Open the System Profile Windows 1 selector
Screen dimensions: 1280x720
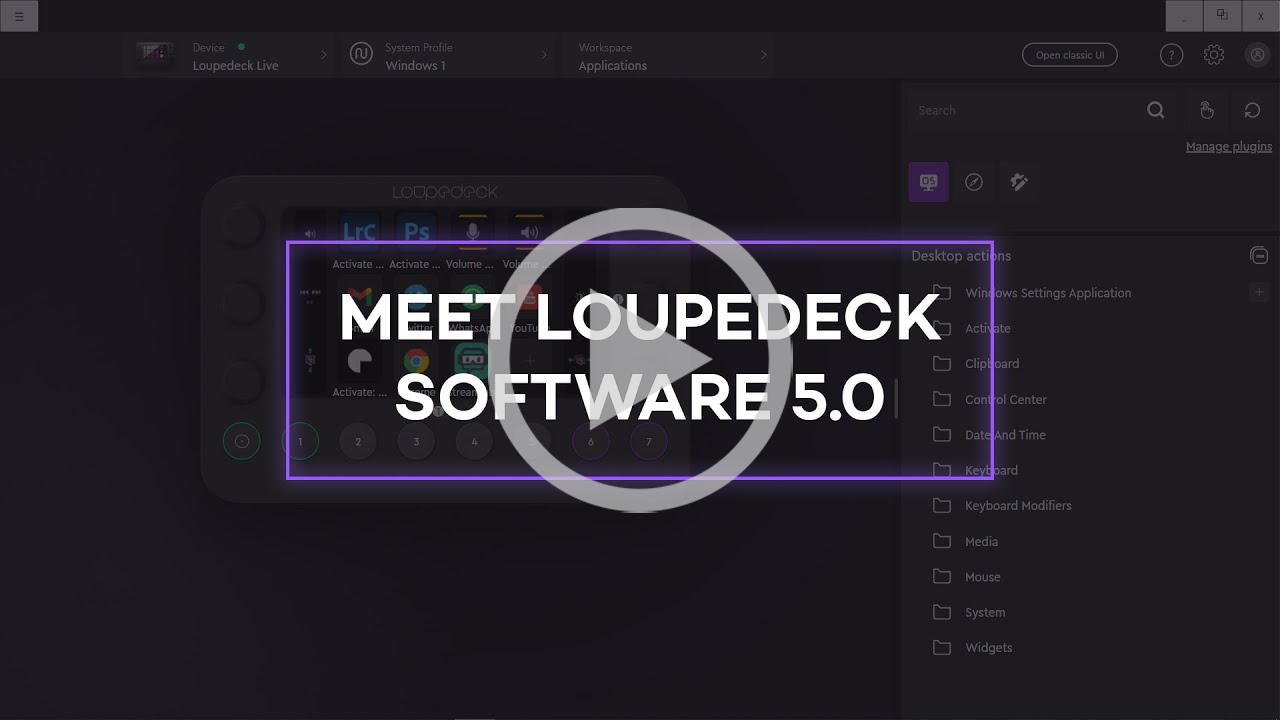pos(448,56)
